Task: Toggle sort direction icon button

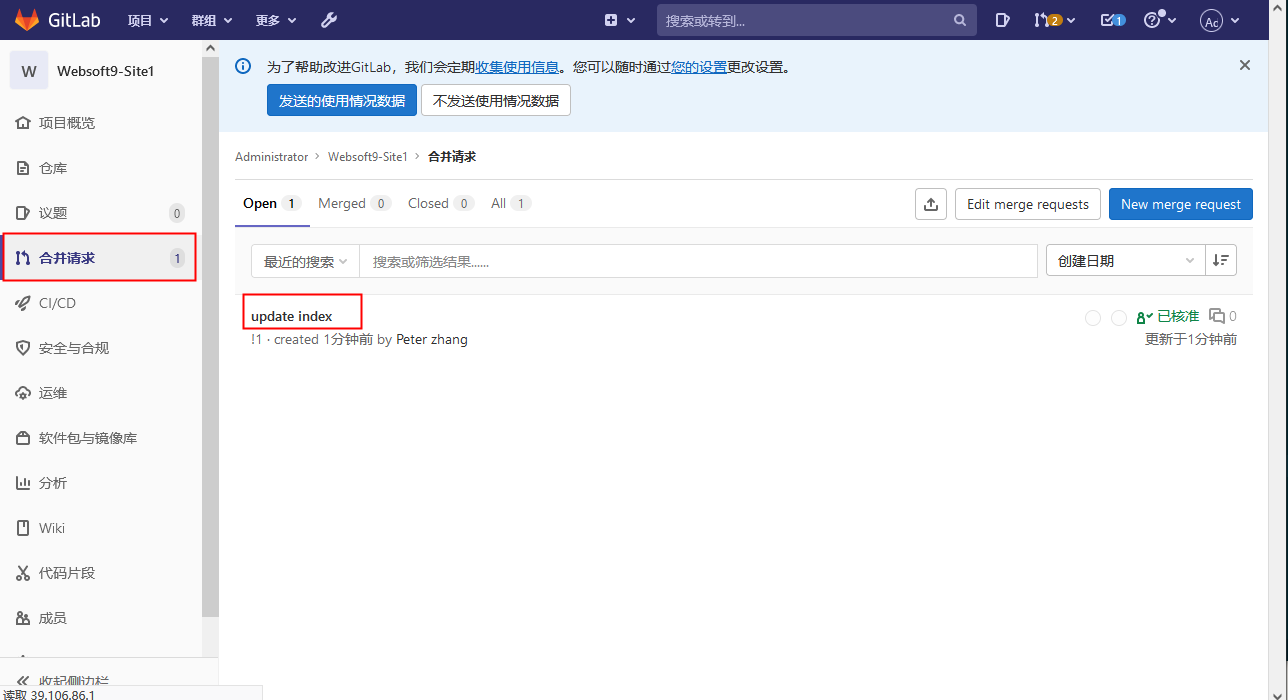Action: (x=1221, y=261)
